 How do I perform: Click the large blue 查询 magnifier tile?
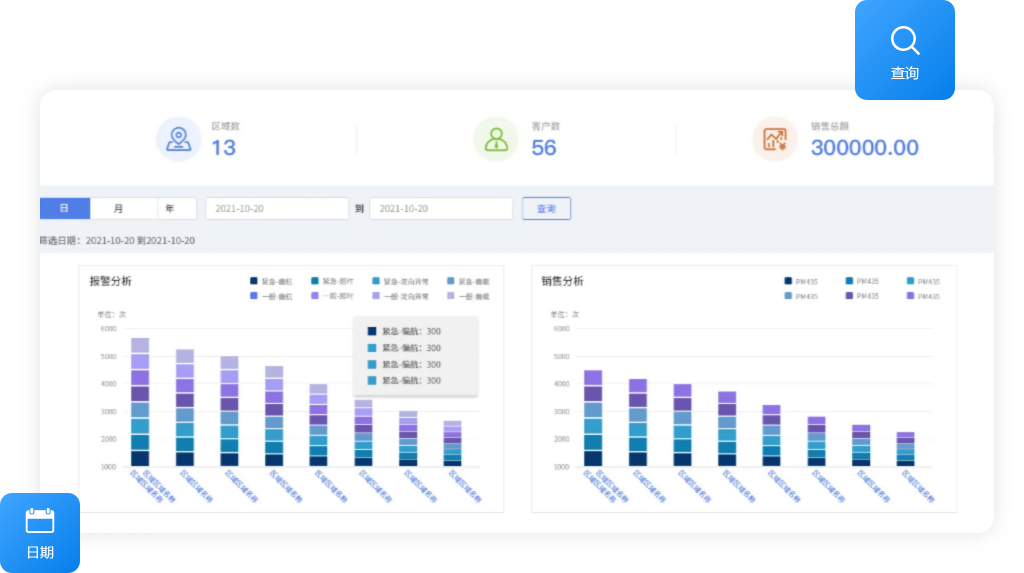pyautogui.click(x=904, y=50)
